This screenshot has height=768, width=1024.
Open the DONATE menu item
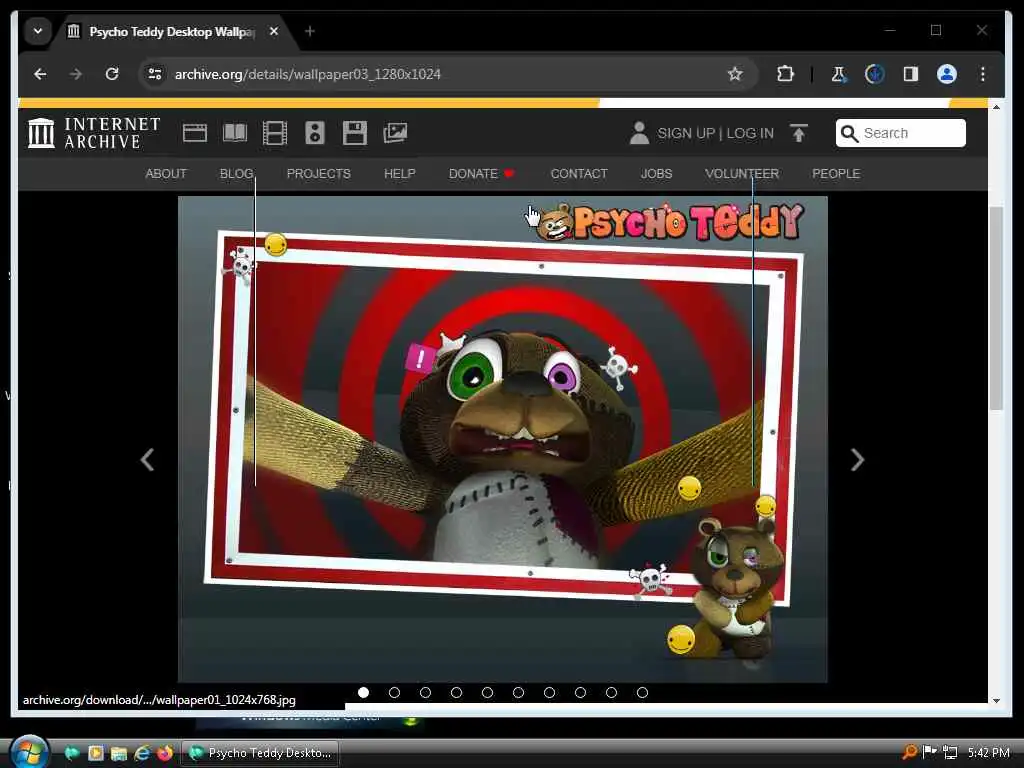click(481, 174)
